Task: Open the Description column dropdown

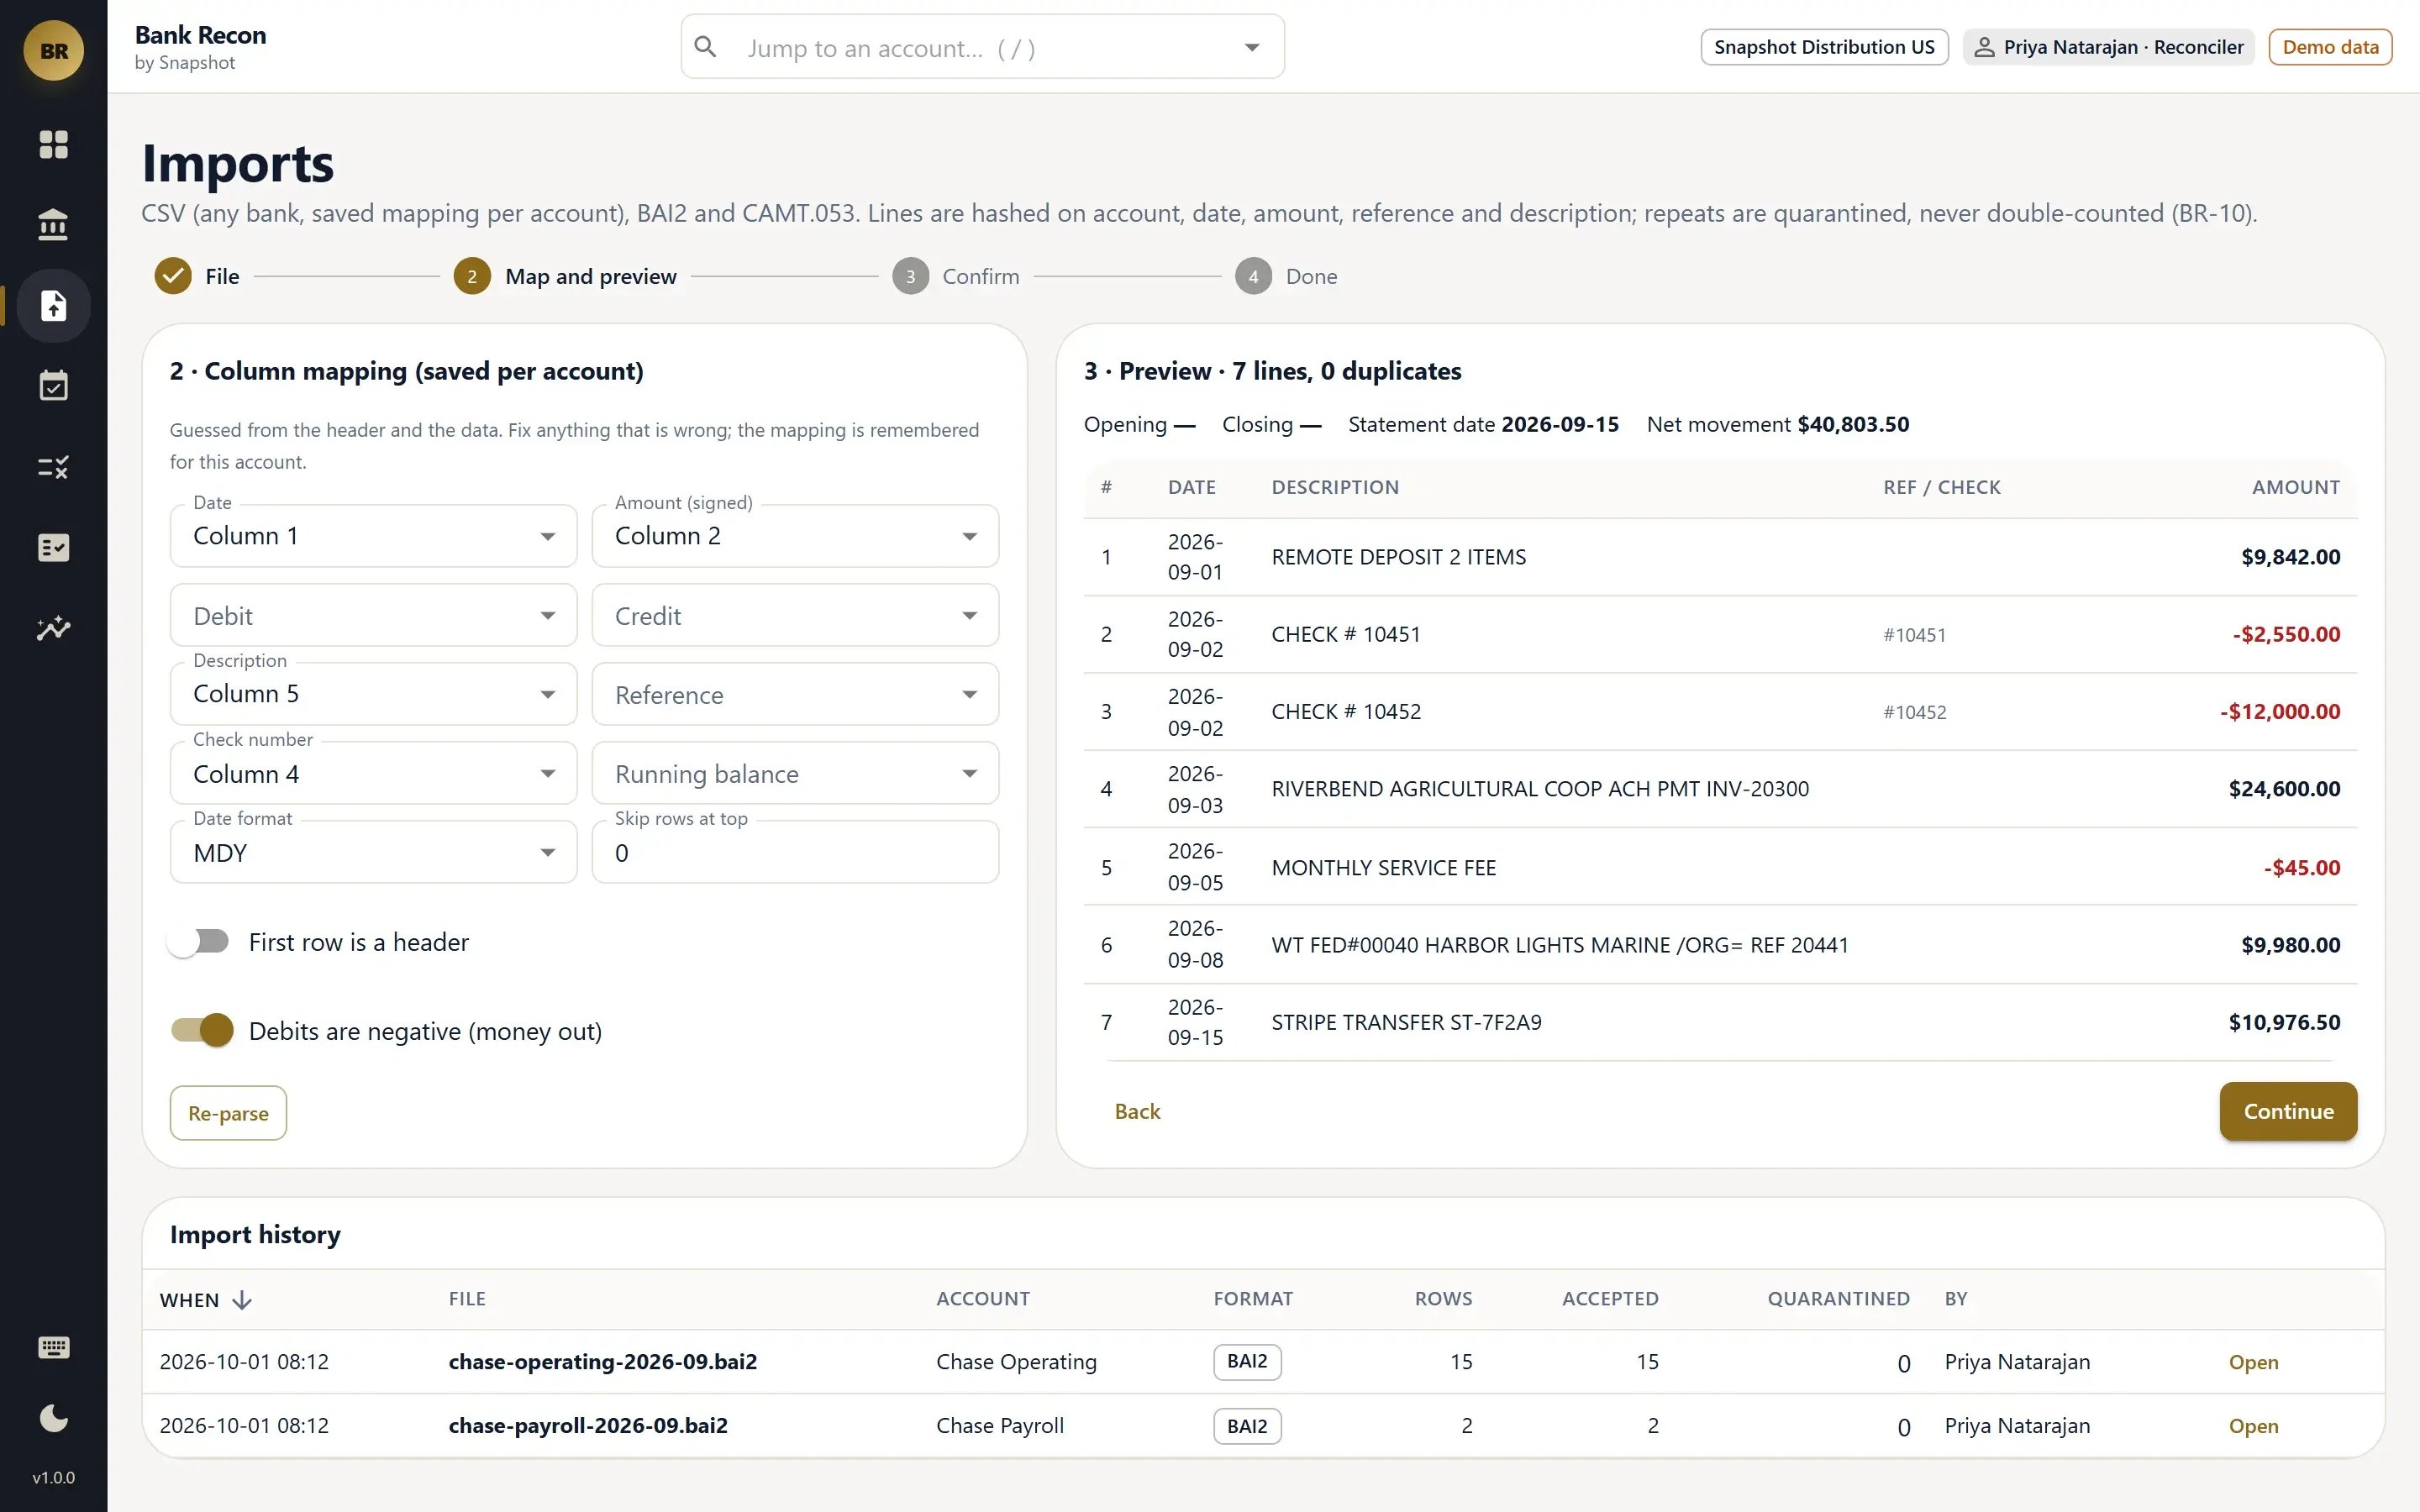Action: [x=373, y=694]
